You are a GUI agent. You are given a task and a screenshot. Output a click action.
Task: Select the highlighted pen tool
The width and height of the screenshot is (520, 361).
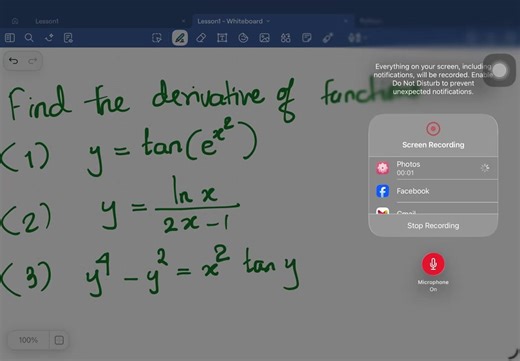(x=180, y=38)
